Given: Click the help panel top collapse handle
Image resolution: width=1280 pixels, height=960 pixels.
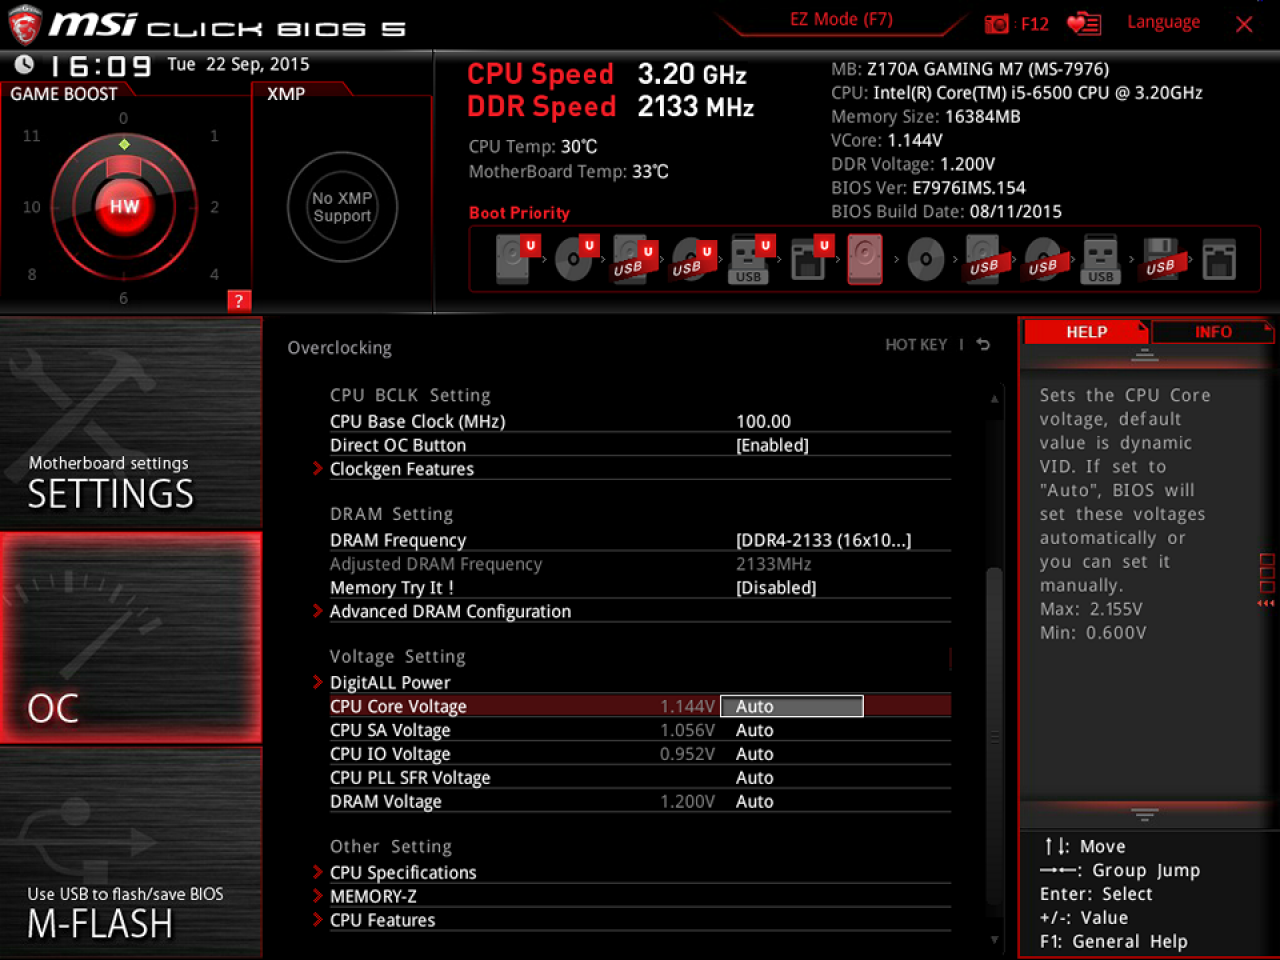Looking at the screenshot, I should click(x=1145, y=355).
